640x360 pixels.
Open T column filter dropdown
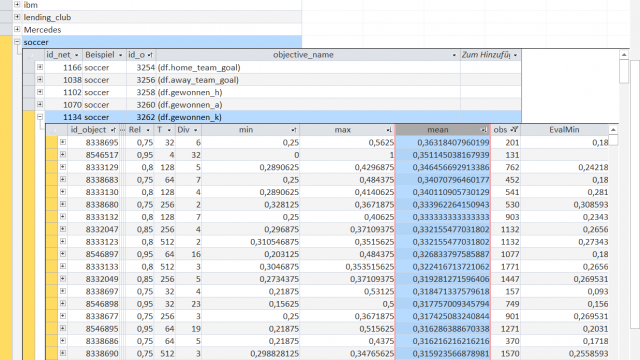[169, 130]
